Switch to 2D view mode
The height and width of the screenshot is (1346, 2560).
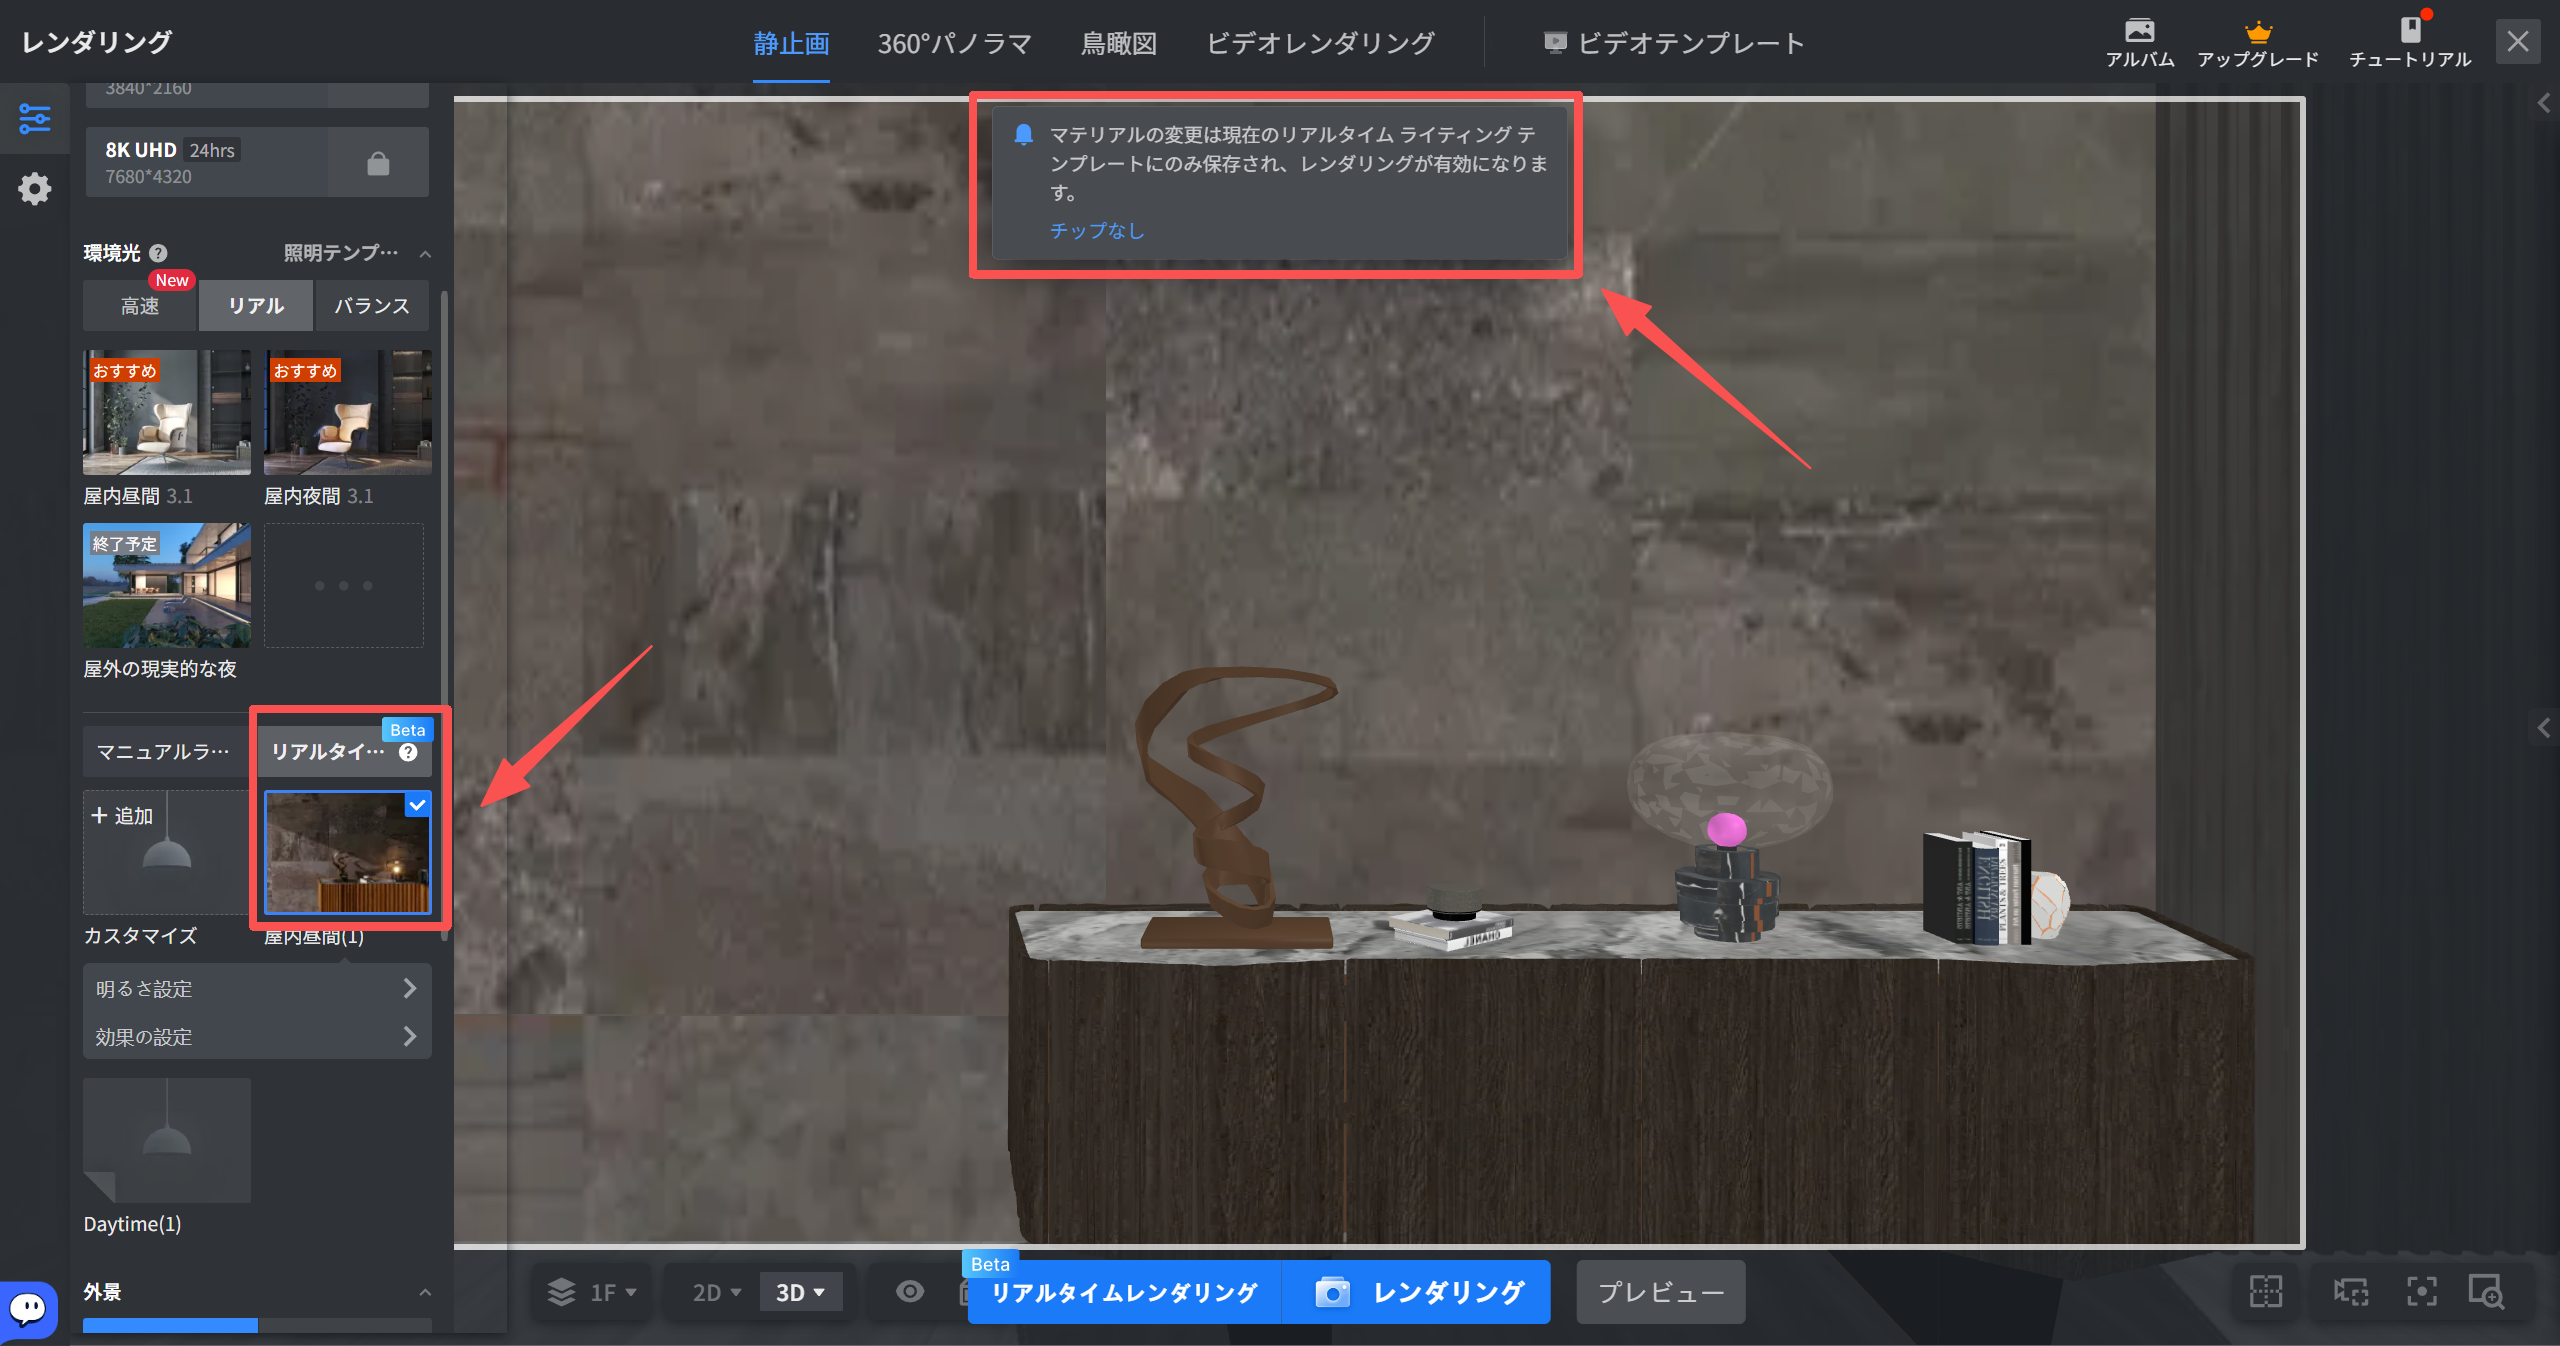coord(716,1292)
